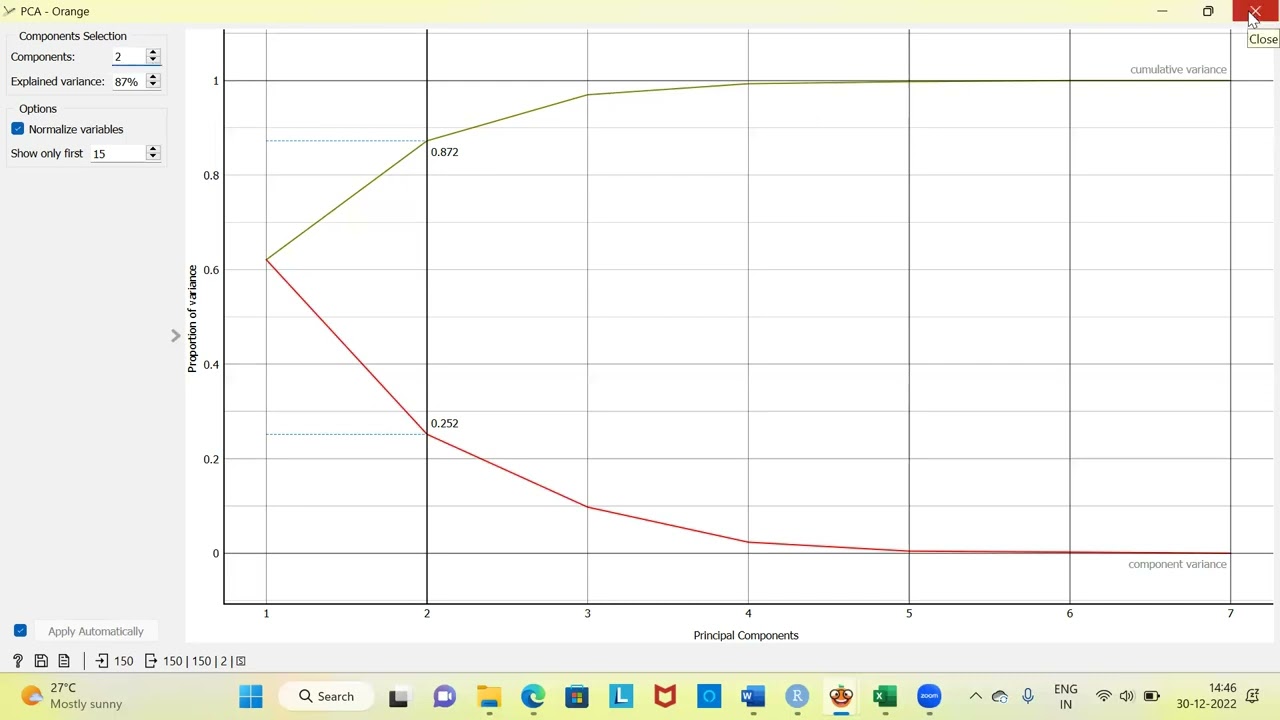Open Zoom from the taskbar
The image size is (1280, 720).
(x=929, y=696)
